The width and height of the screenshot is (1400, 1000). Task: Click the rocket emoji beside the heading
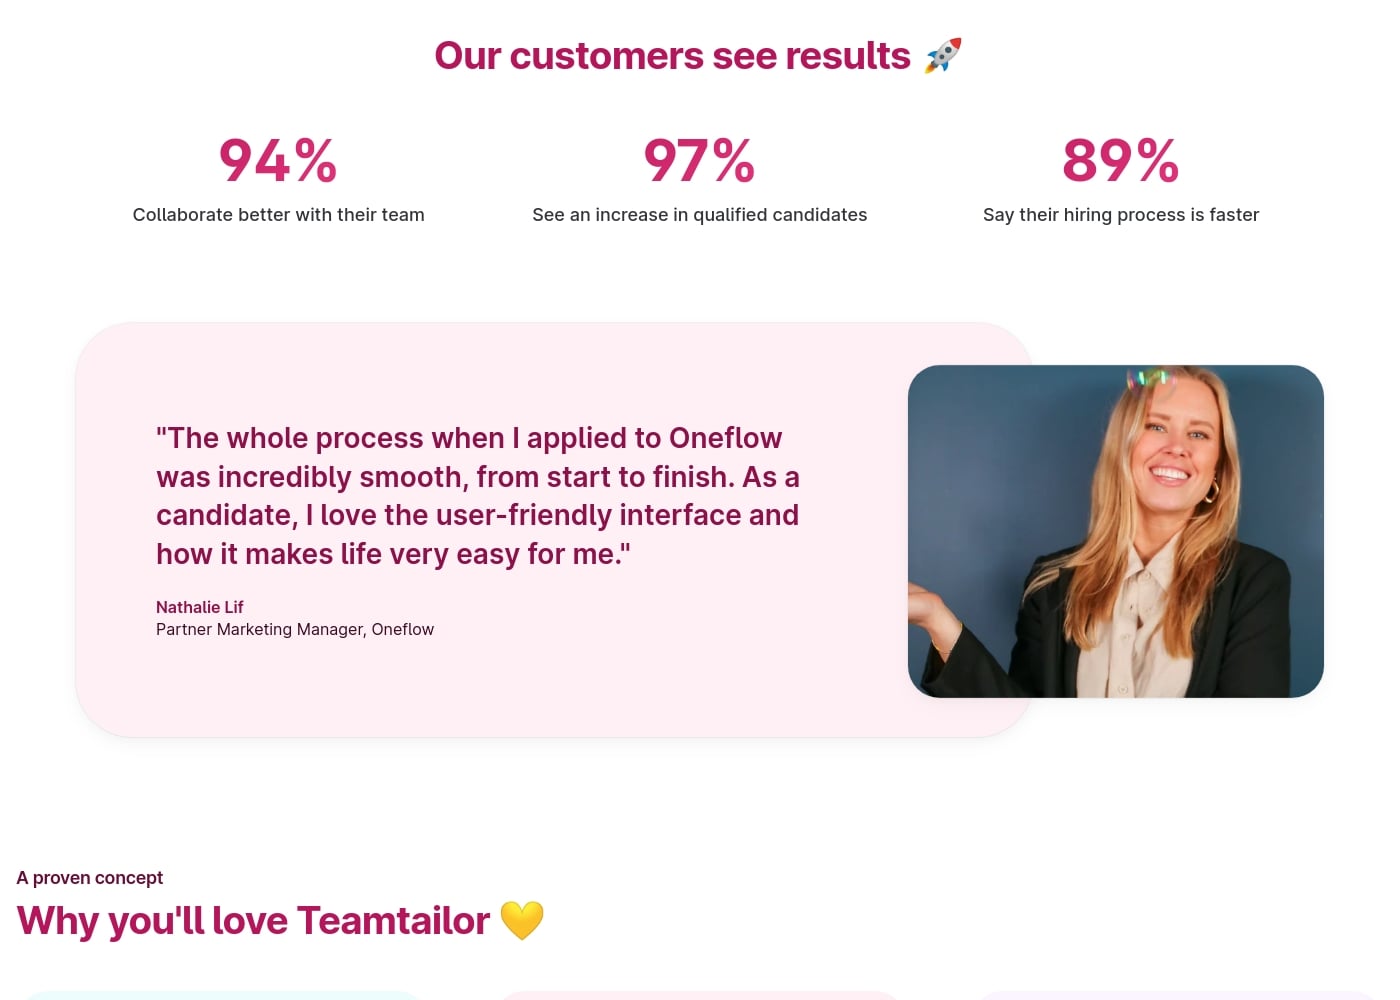[943, 56]
